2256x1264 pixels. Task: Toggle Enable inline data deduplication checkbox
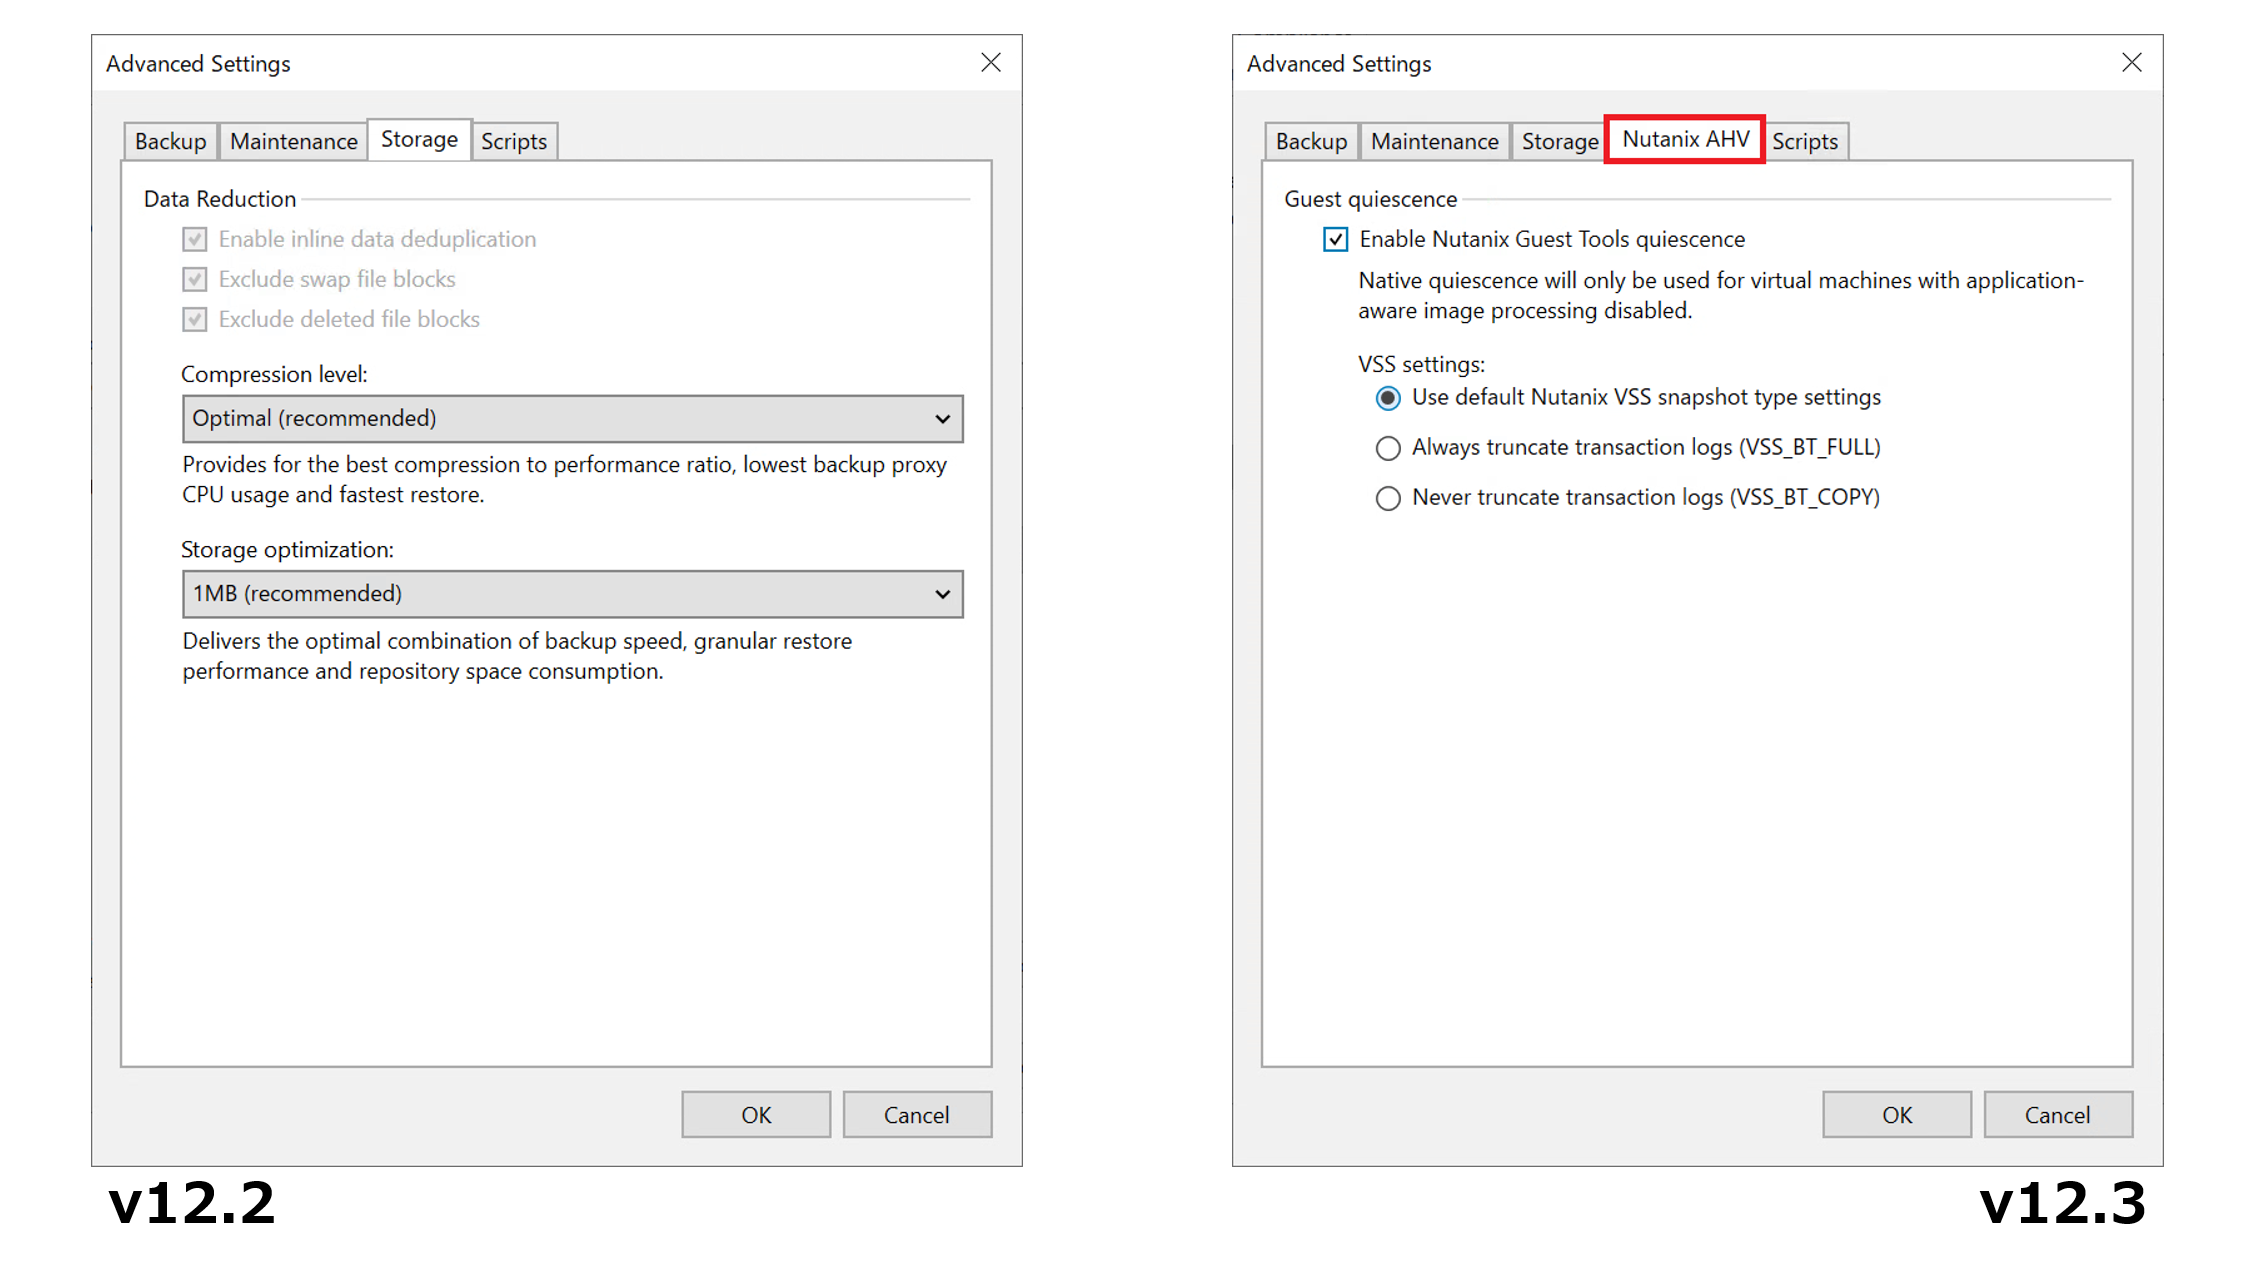point(195,239)
